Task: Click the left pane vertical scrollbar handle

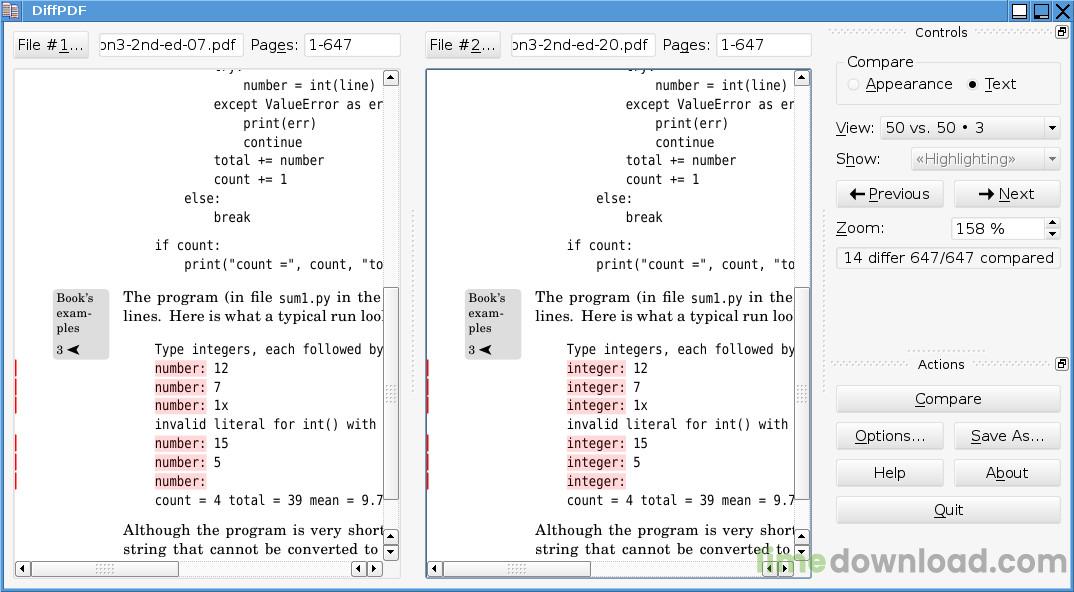Action: [x=390, y=394]
